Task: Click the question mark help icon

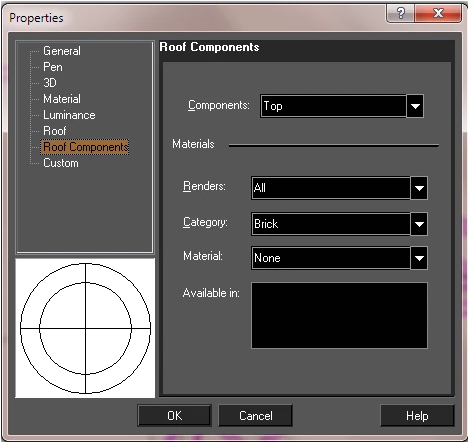Action: point(400,13)
